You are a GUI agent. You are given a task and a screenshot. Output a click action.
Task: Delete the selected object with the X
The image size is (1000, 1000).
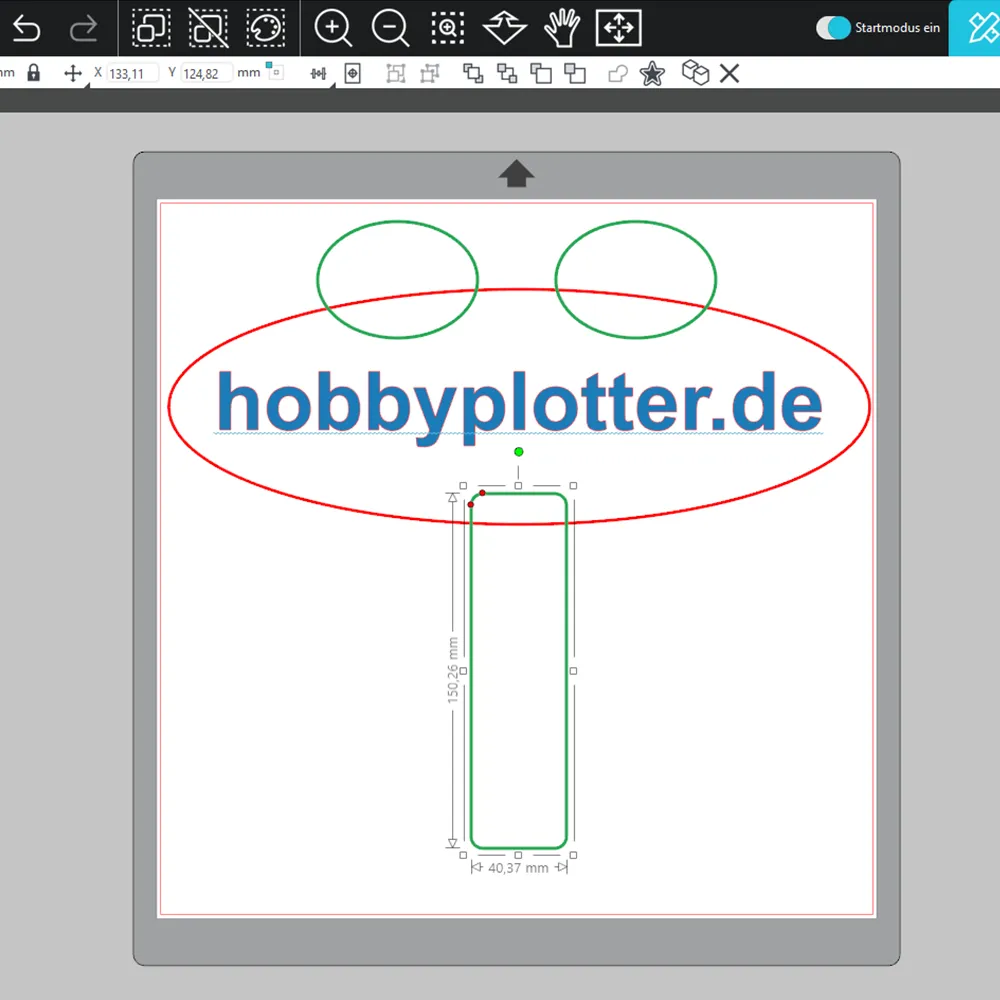730,73
